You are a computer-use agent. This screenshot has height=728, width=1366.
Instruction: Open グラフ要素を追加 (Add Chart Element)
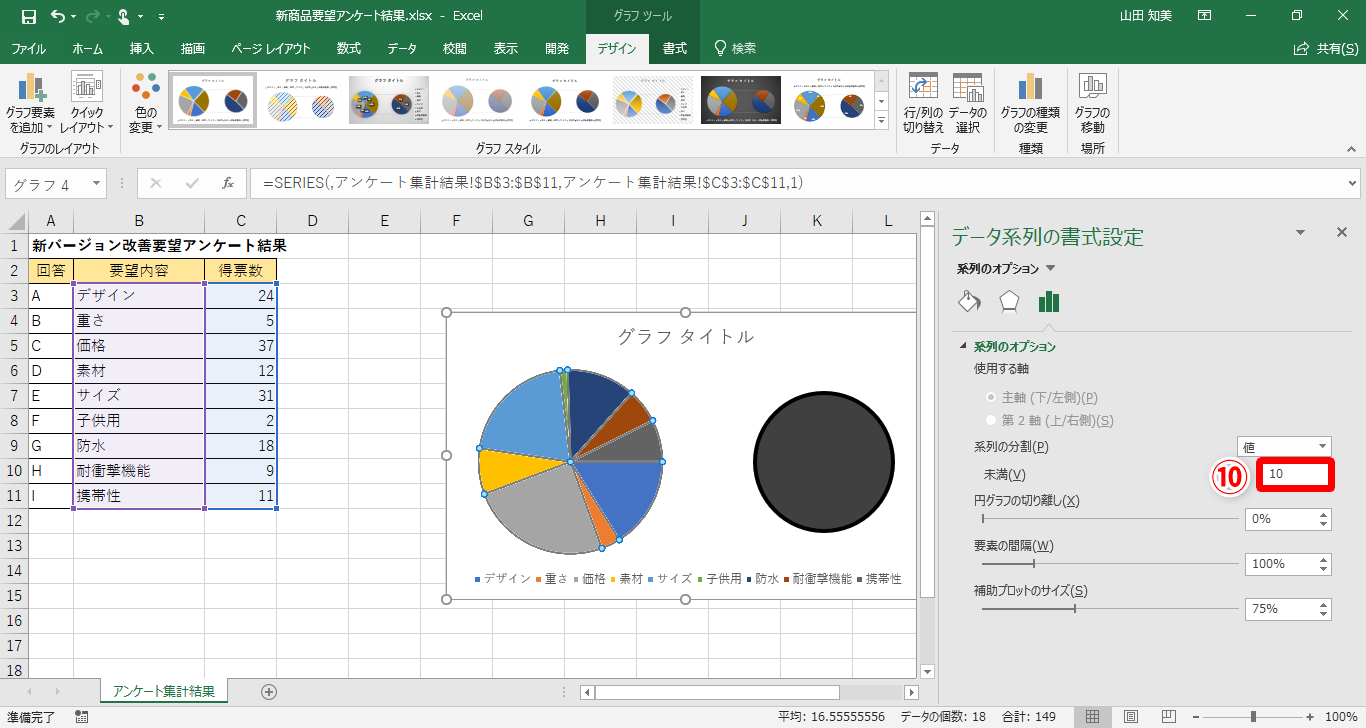[30, 104]
